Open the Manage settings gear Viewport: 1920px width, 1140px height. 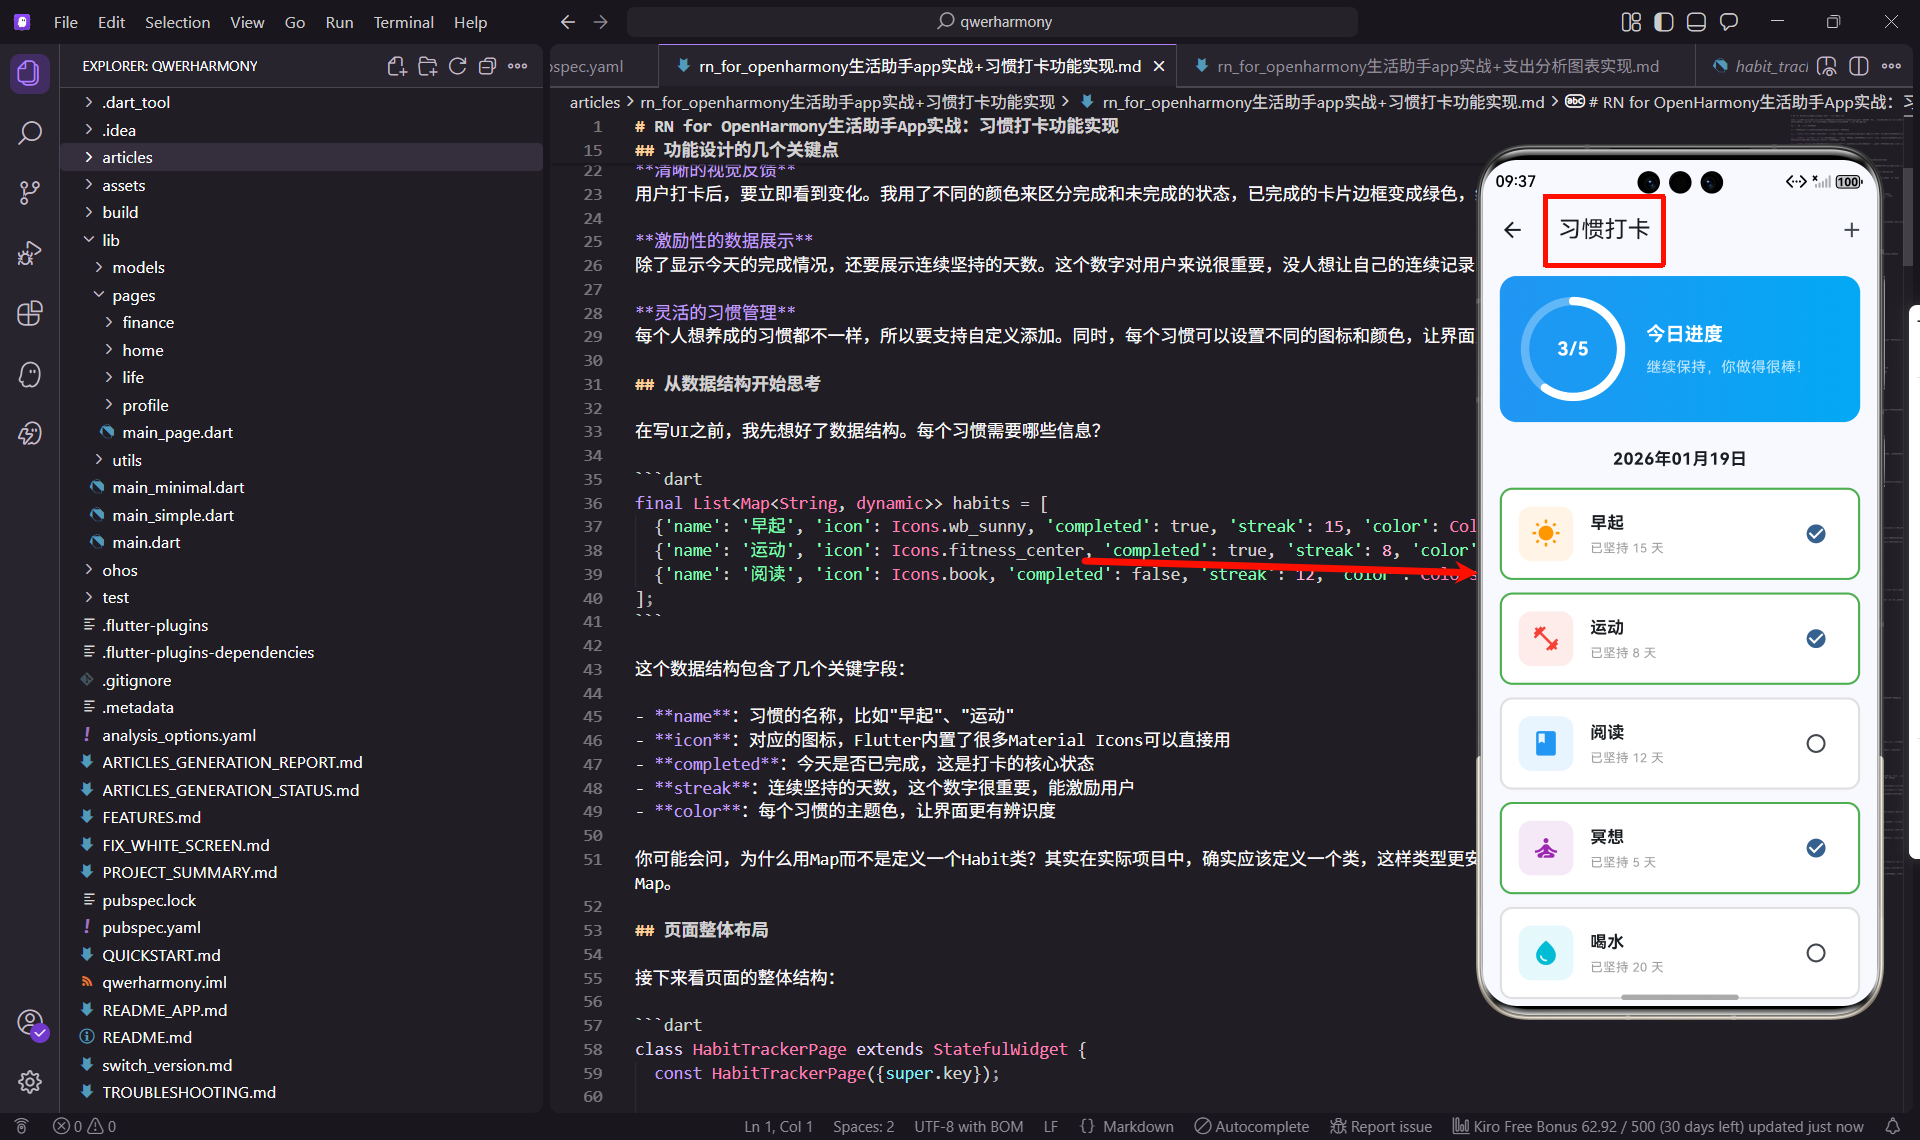pyautogui.click(x=30, y=1082)
